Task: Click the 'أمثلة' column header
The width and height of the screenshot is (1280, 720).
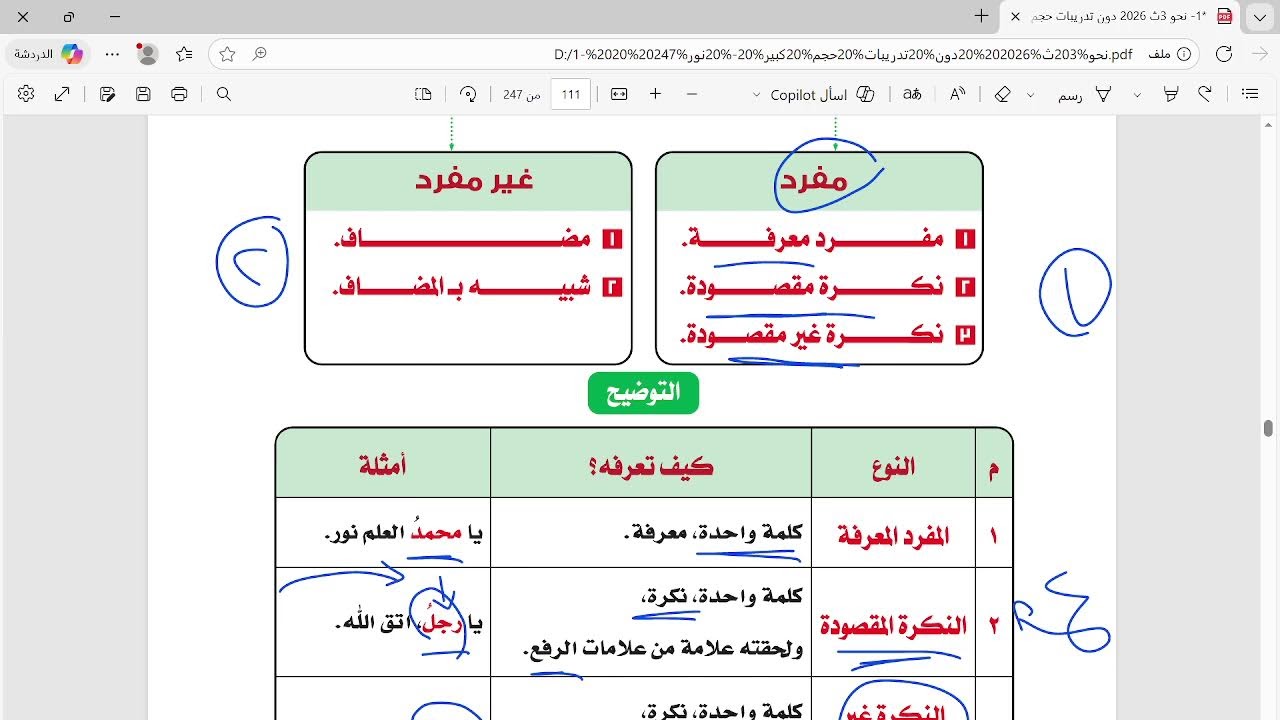Action: pyautogui.click(x=383, y=465)
